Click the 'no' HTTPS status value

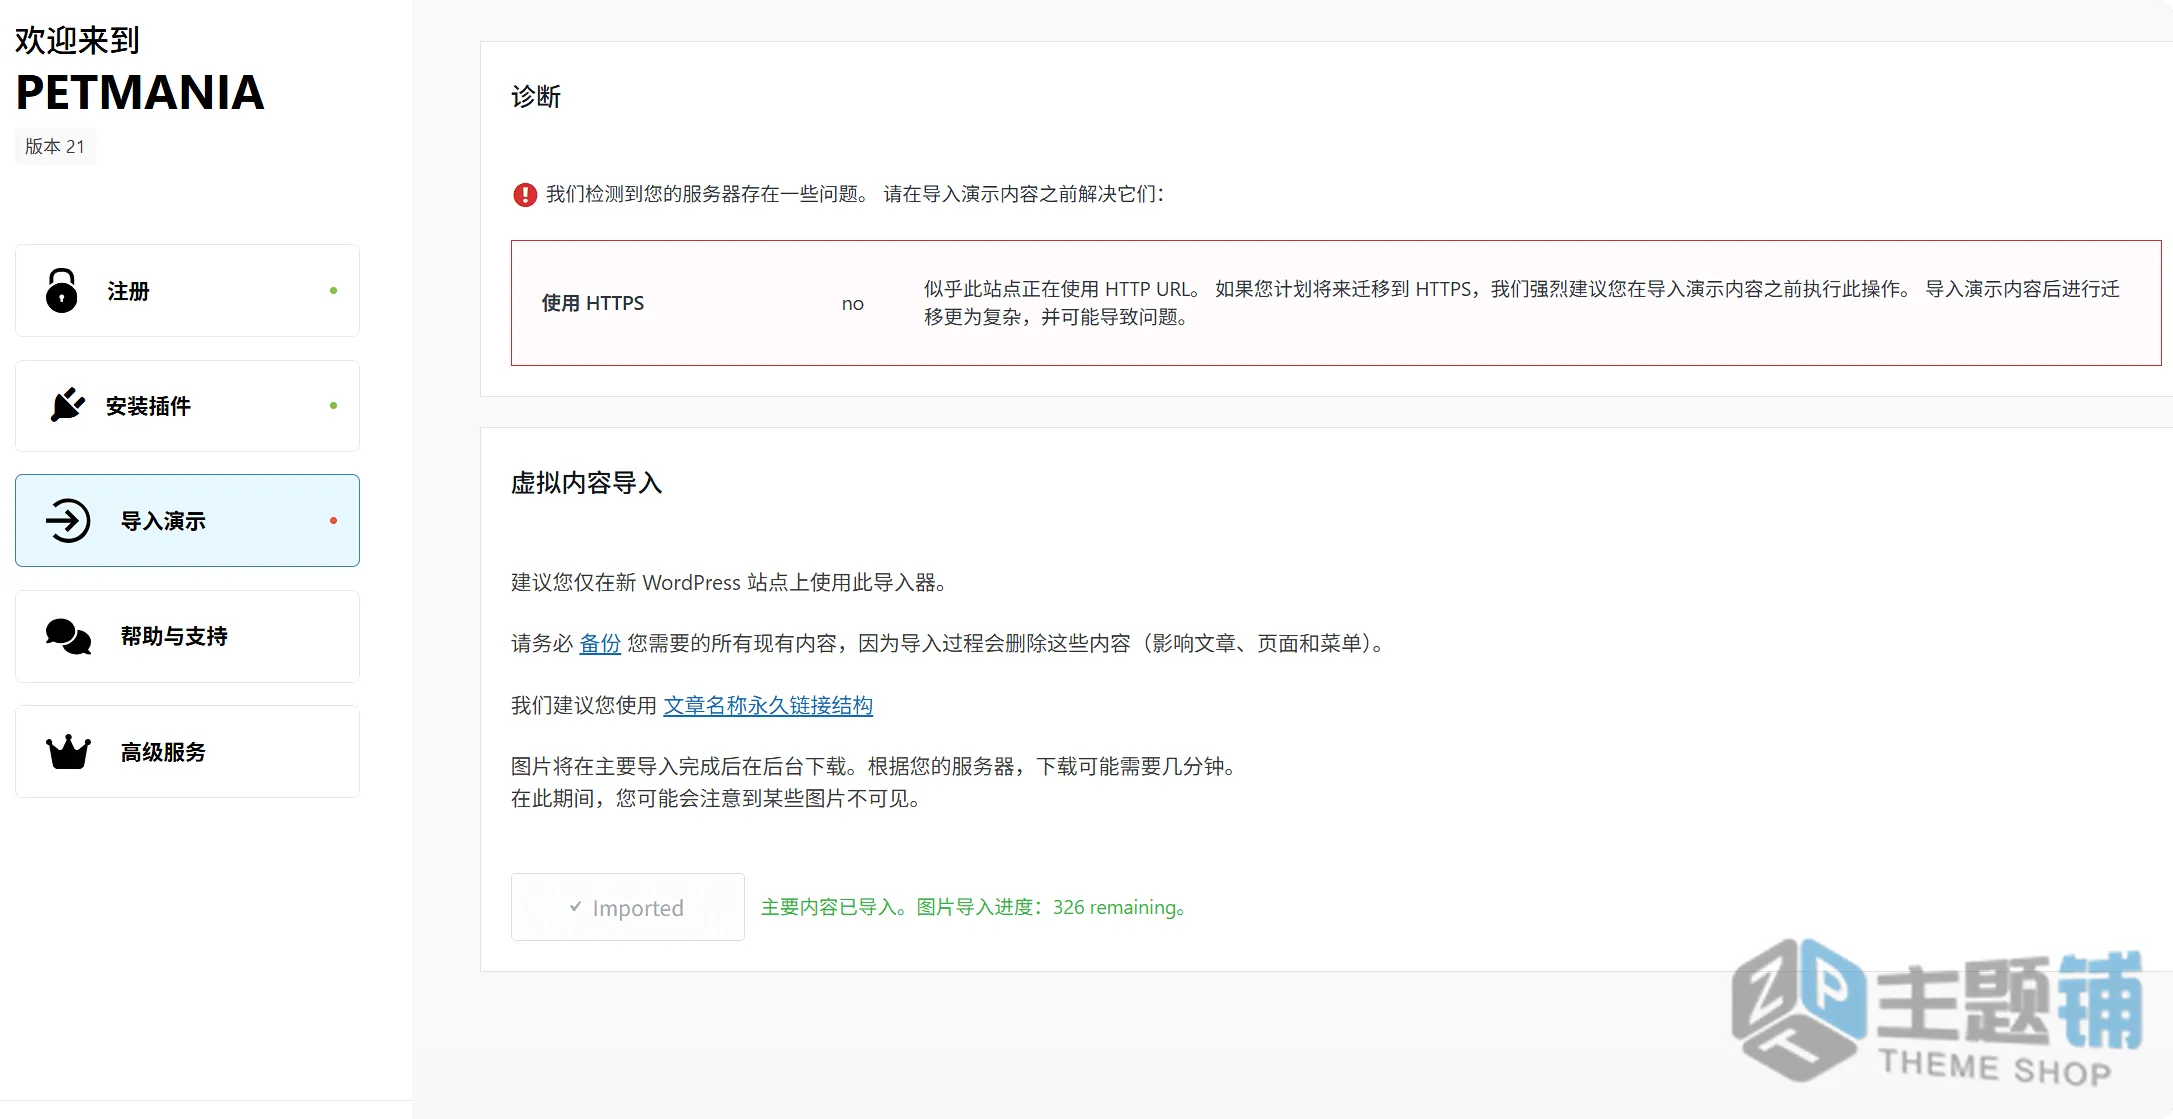[x=853, y=303]
